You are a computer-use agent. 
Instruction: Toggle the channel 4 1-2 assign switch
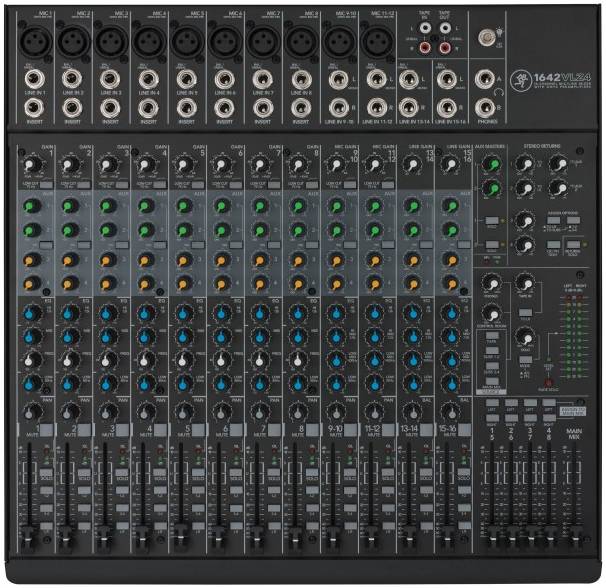[x=160, y=491]
